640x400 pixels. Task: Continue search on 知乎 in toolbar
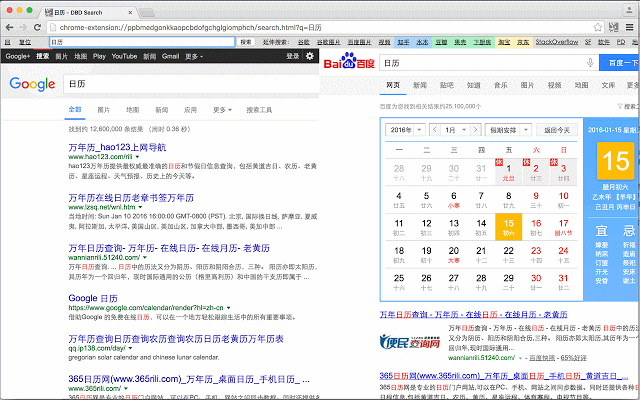coord(403,42)
